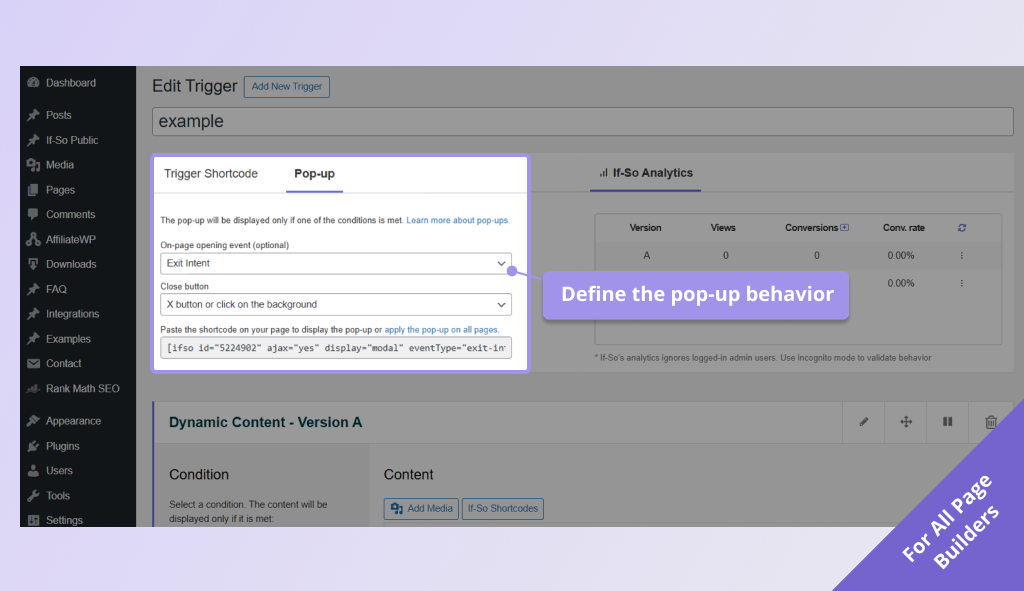Image resolution: width=1024 pixels, height=591 pixels.
Task: Follow the Learn more about pop-ups link
Action: coord(458,220)
